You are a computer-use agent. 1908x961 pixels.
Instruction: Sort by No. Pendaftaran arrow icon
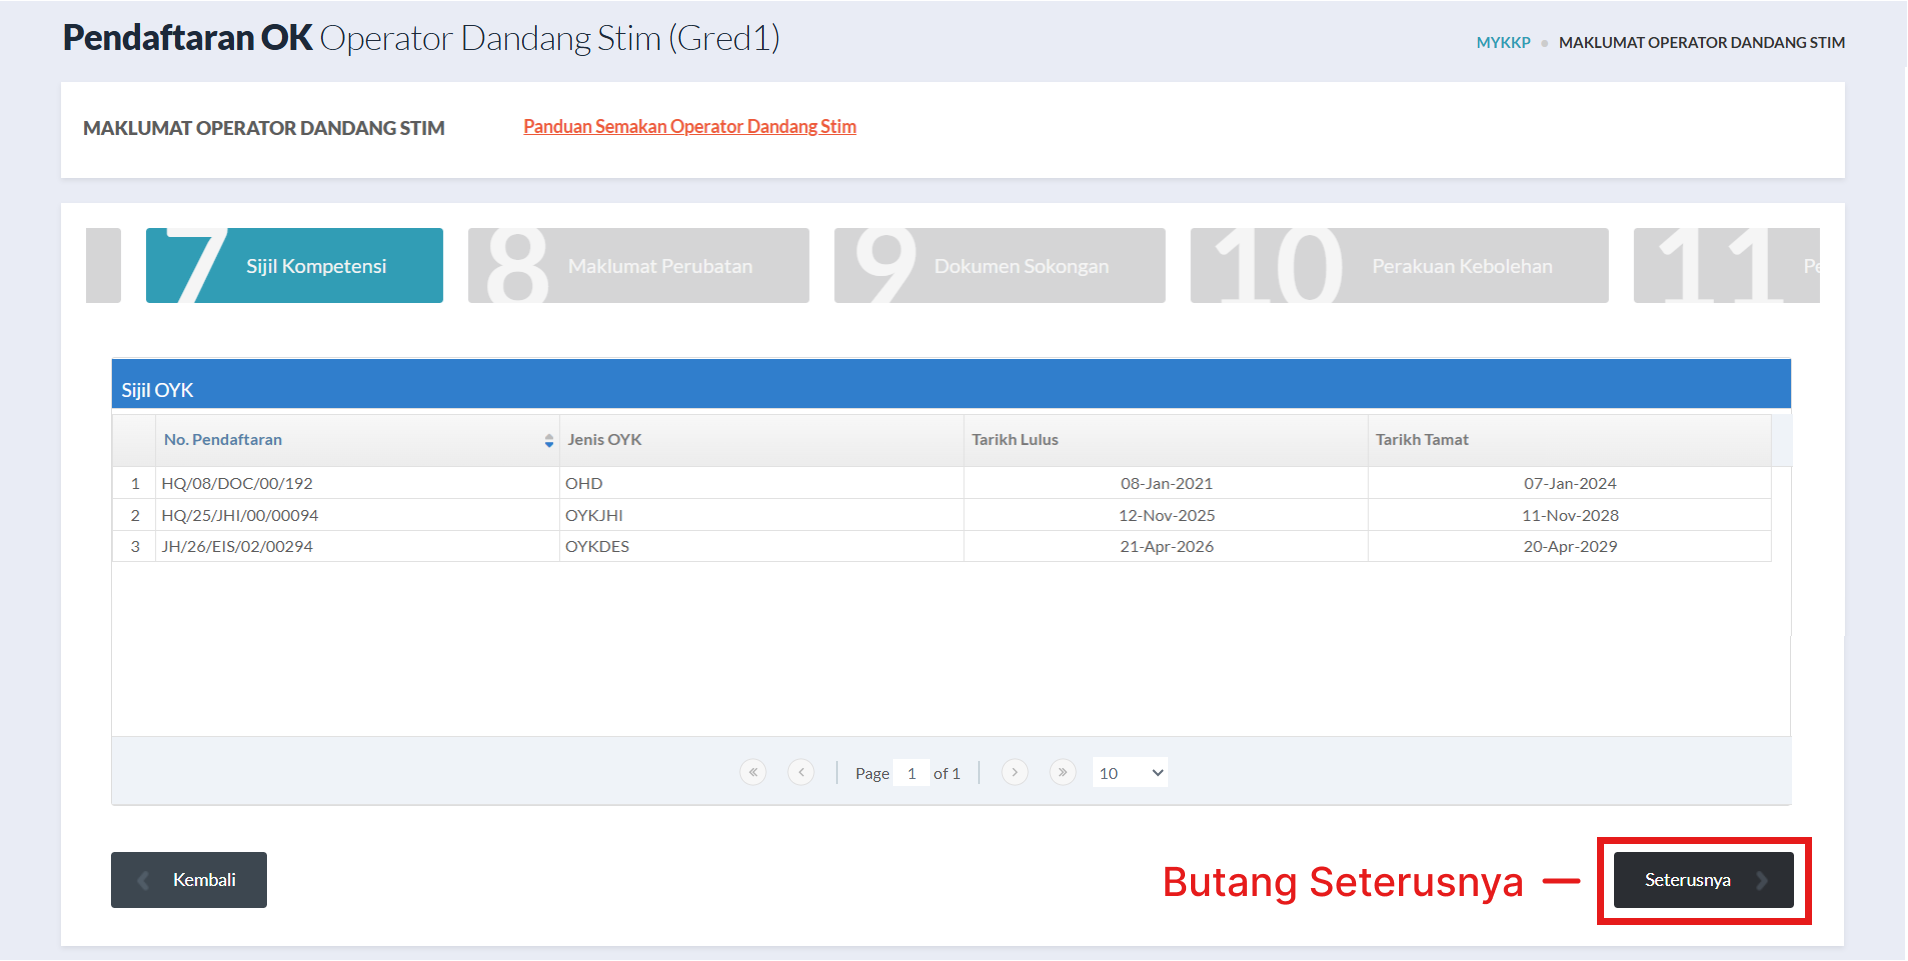[549, 440]
